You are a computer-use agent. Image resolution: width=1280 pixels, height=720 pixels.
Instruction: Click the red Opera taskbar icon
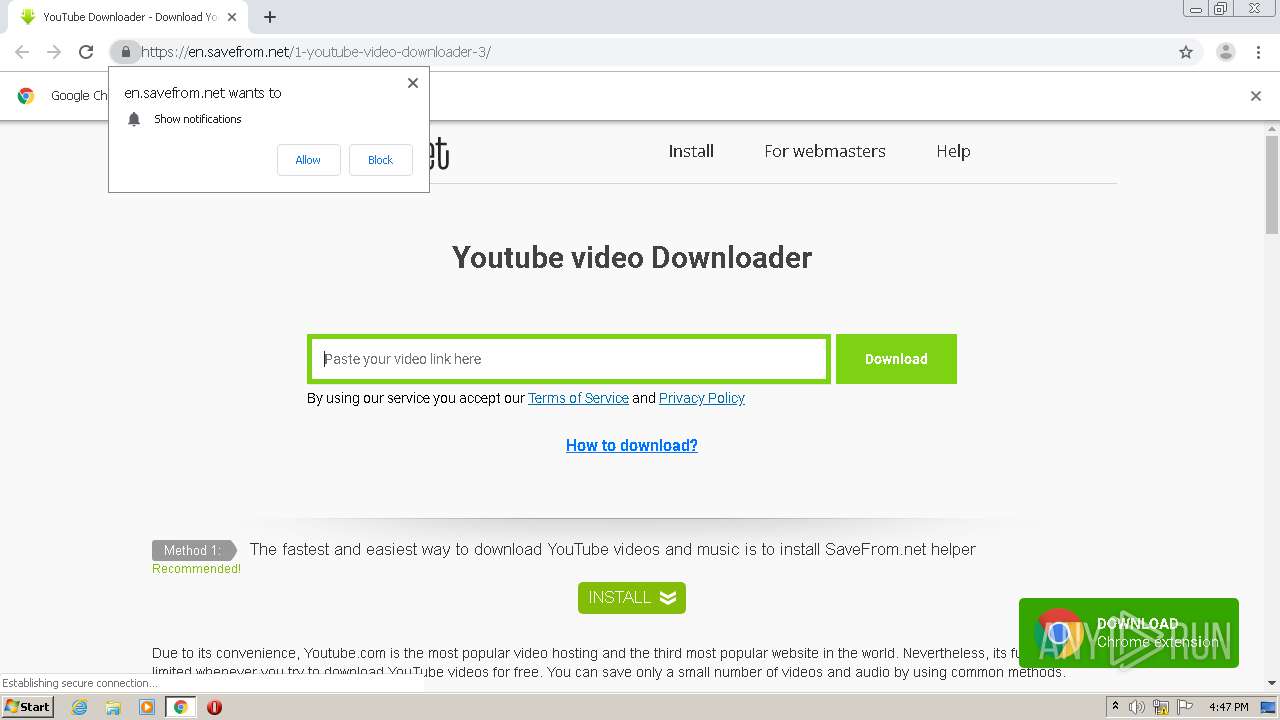[214, 707]
